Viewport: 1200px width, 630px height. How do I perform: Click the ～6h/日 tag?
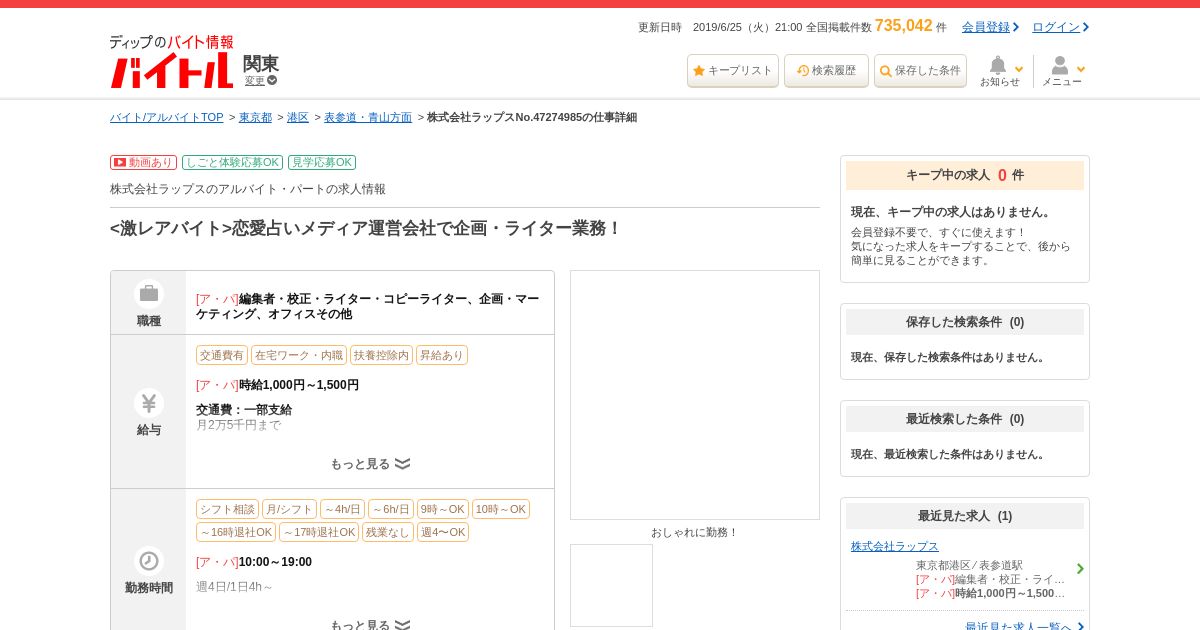point(391,509)
